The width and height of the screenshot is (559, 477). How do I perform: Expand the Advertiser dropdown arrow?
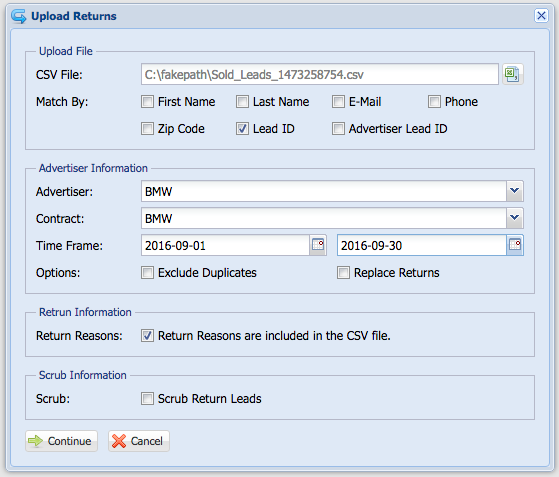coord(515,191)
